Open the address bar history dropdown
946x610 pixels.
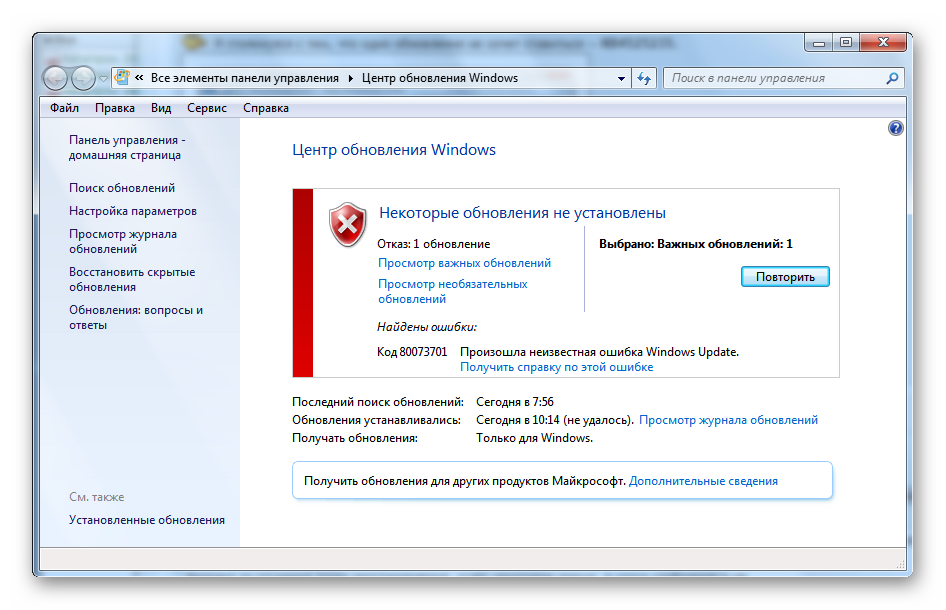tap(621, 78)
